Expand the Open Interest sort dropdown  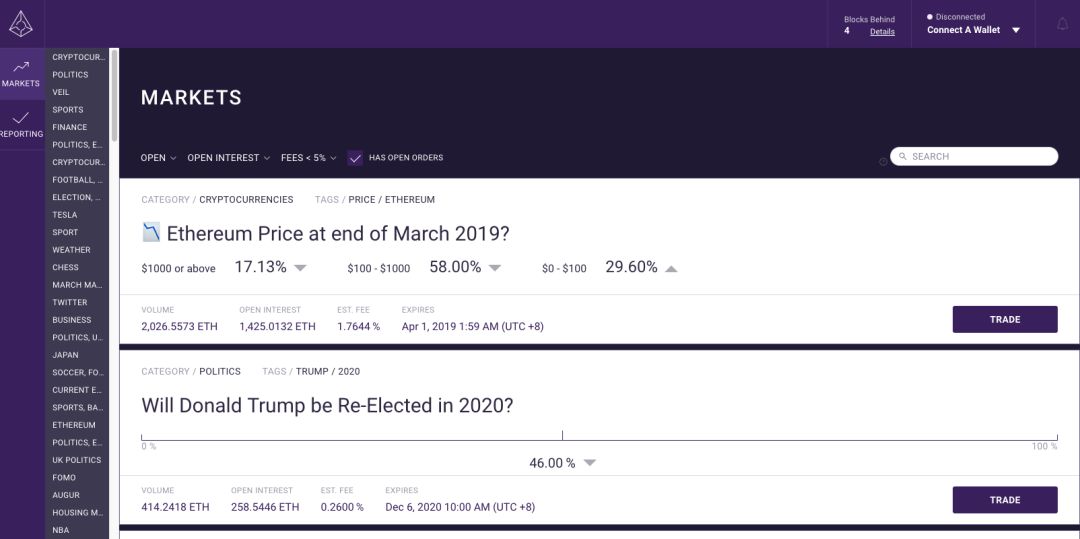pos(229,158)
